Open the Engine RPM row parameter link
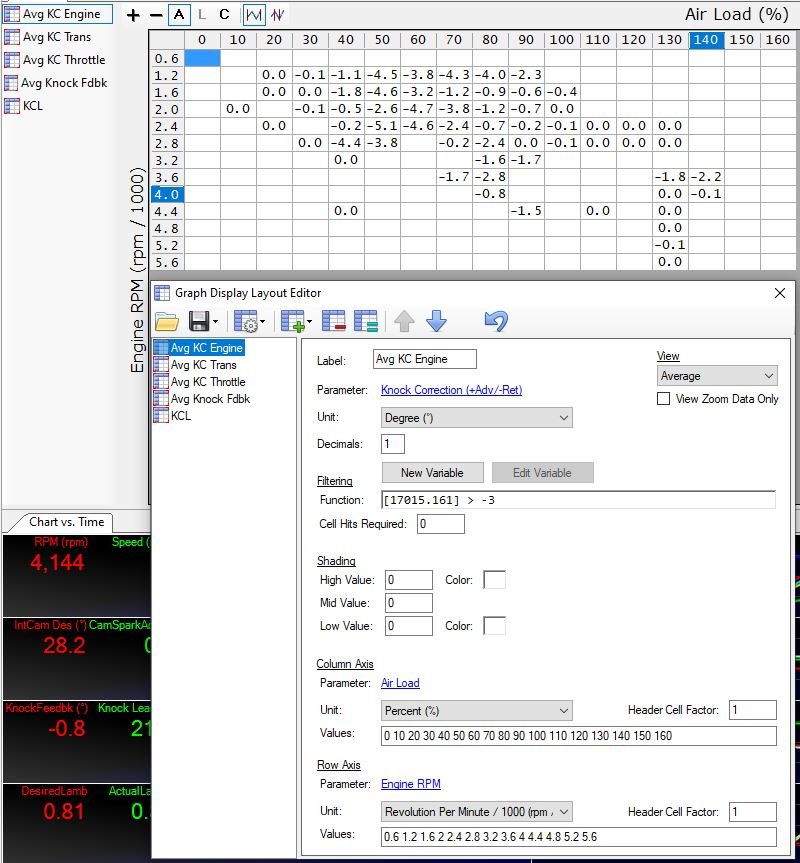800x863 pixels. coord(411,784)
